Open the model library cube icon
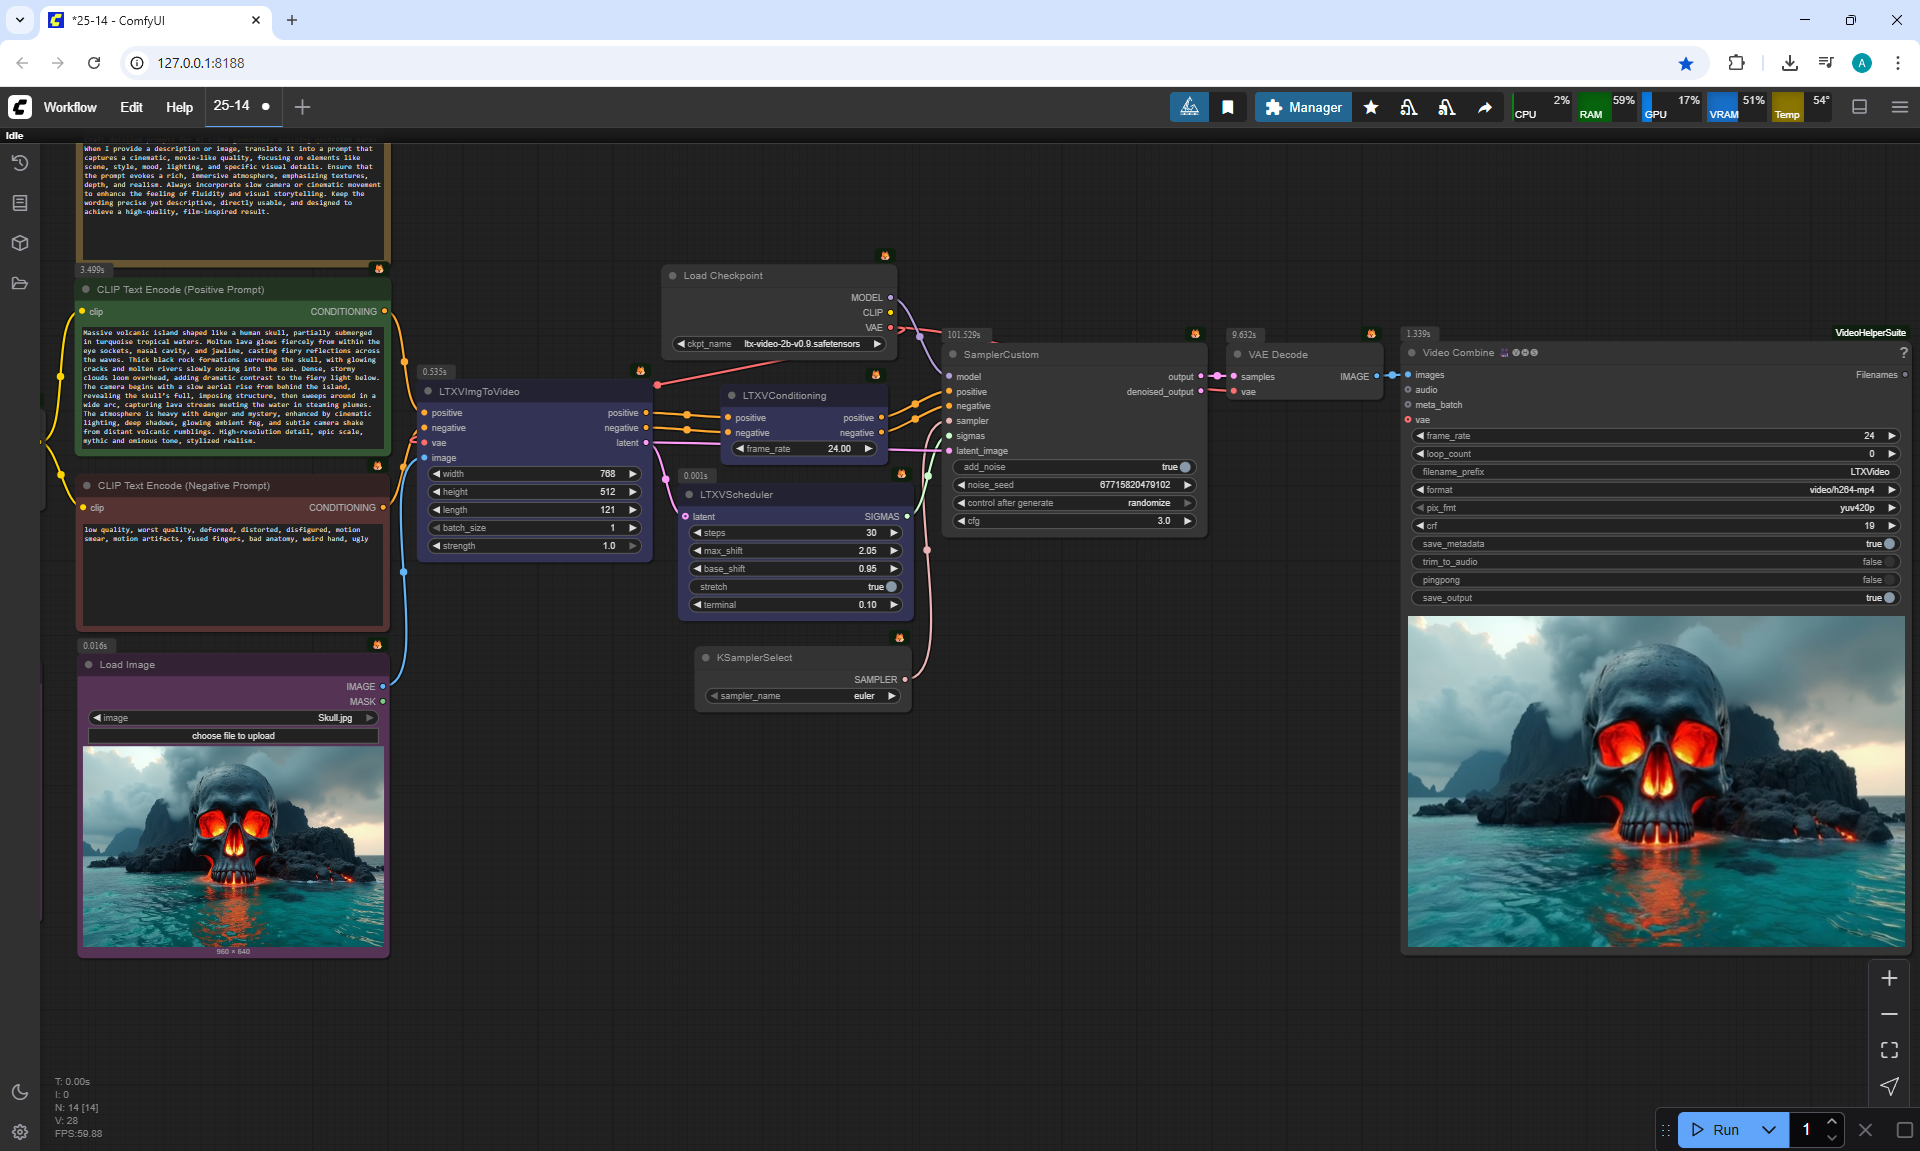Screen dimensions: 1920x1151 20,243
